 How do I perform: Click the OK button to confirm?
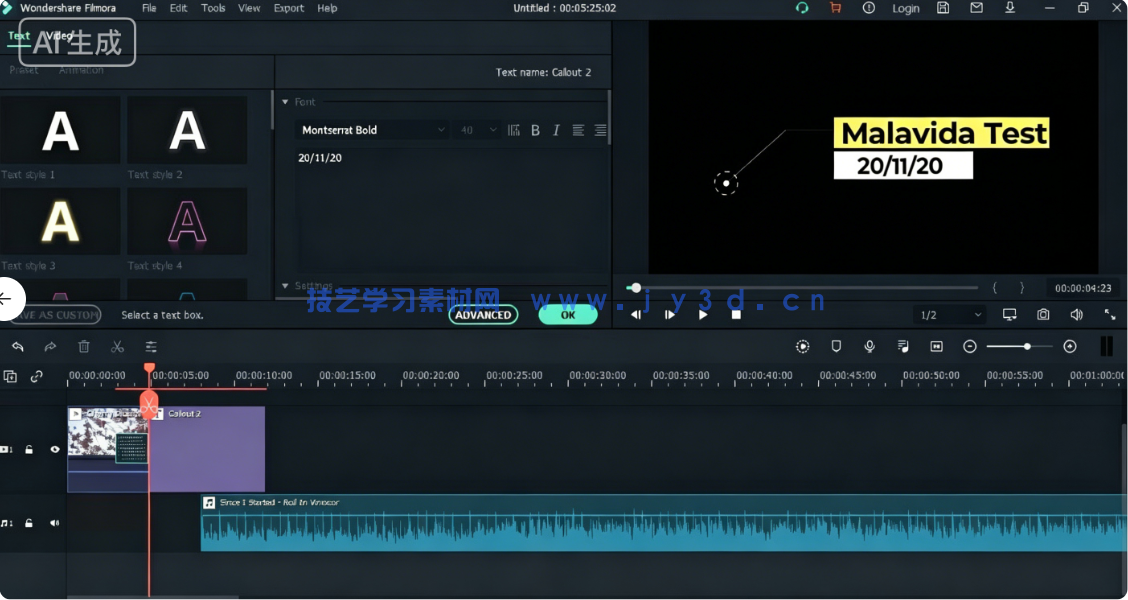click(568, 314)
